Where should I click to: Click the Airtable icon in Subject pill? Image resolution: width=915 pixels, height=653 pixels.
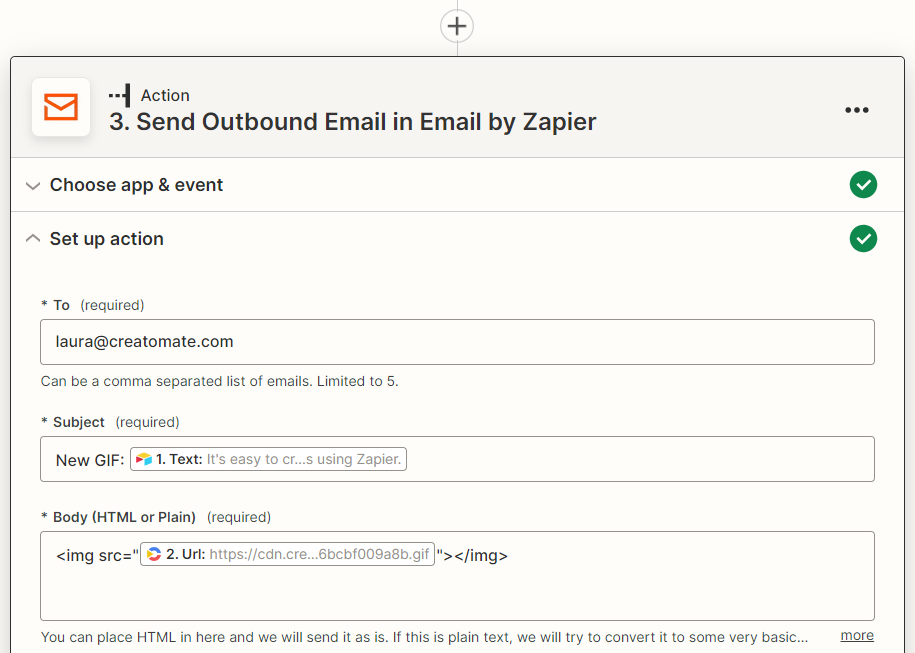pos(144,459)
